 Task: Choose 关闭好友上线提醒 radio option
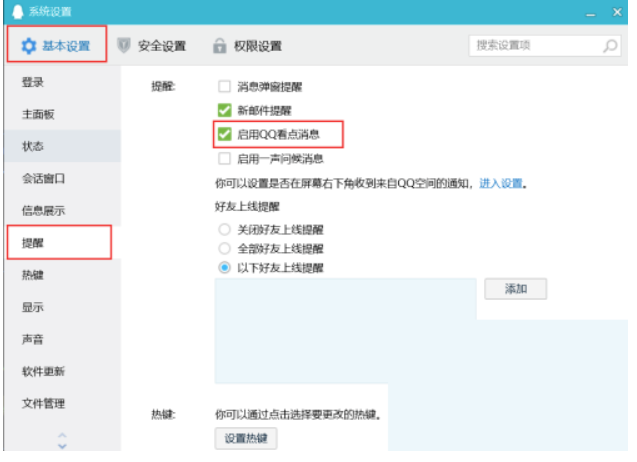(224, 229)
